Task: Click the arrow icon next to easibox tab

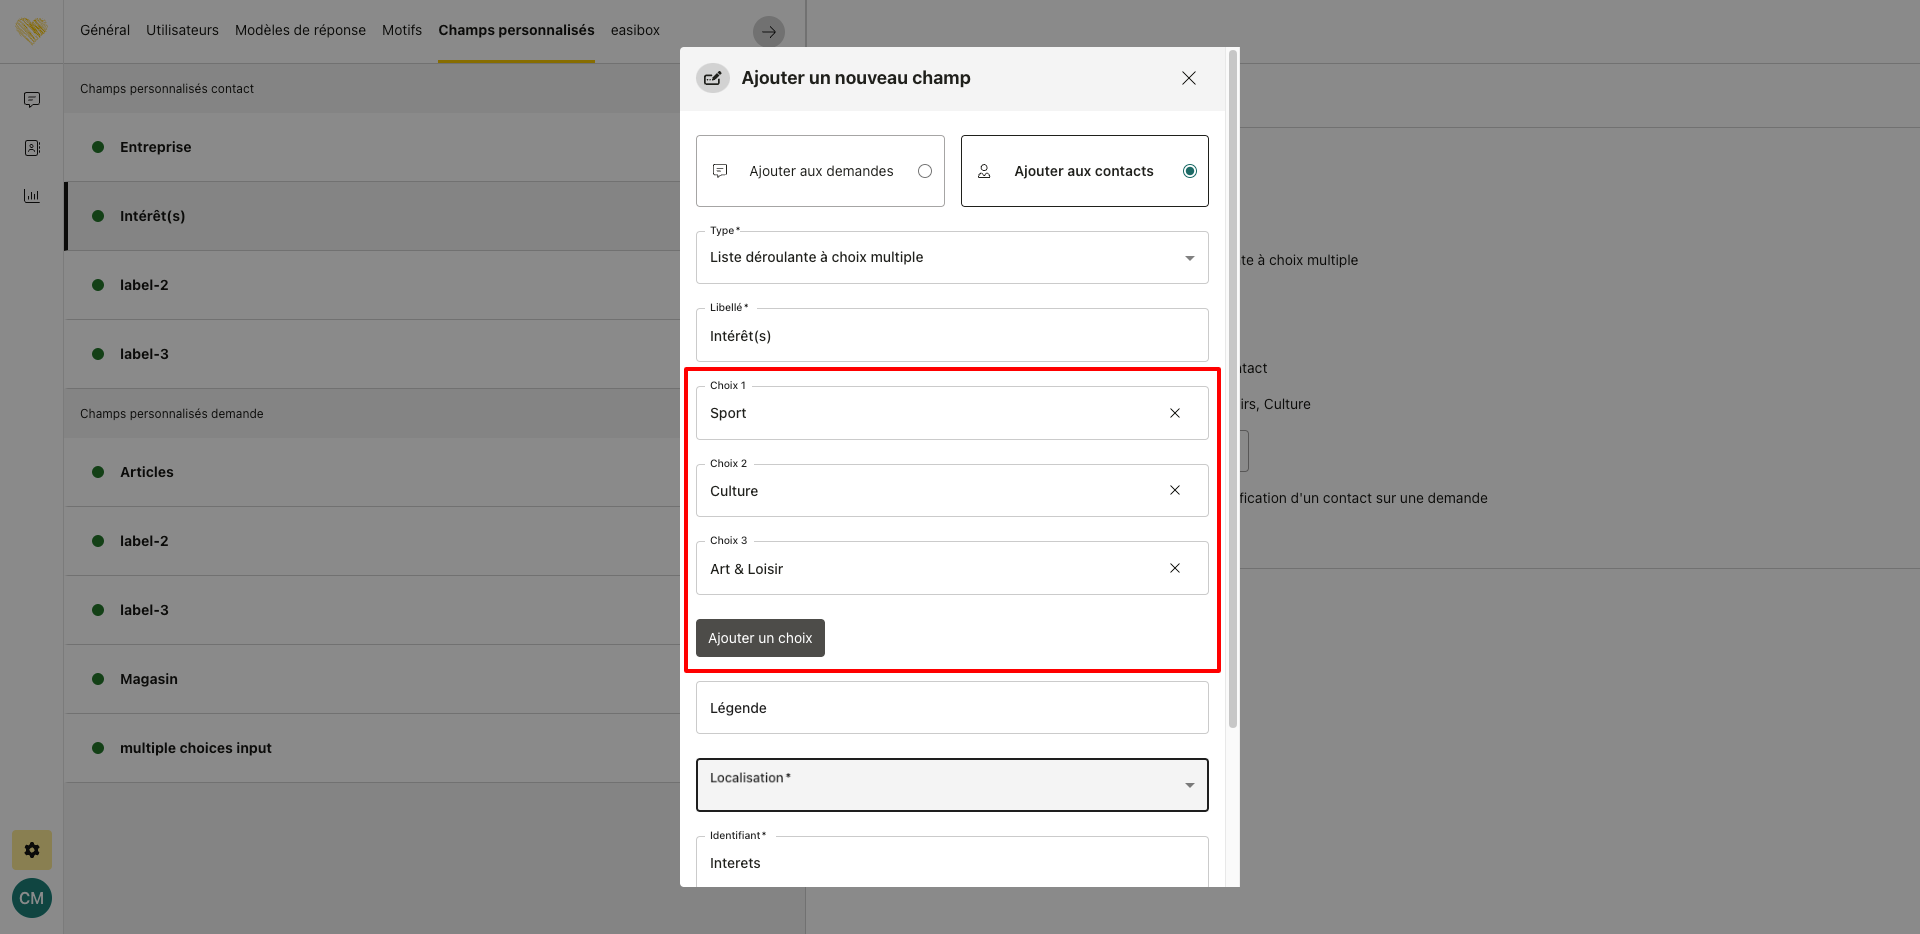Action: pyautogui.click(x=768, y=32)
